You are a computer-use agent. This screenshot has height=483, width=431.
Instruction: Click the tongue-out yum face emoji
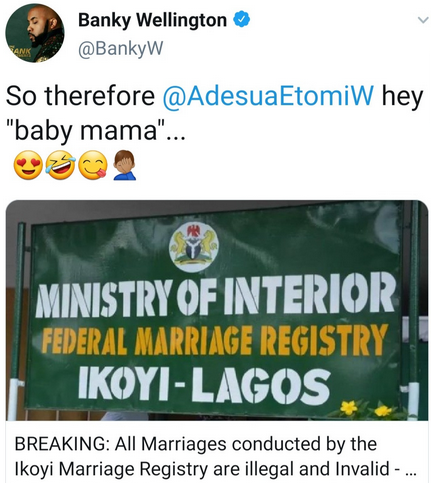point(93,165)
